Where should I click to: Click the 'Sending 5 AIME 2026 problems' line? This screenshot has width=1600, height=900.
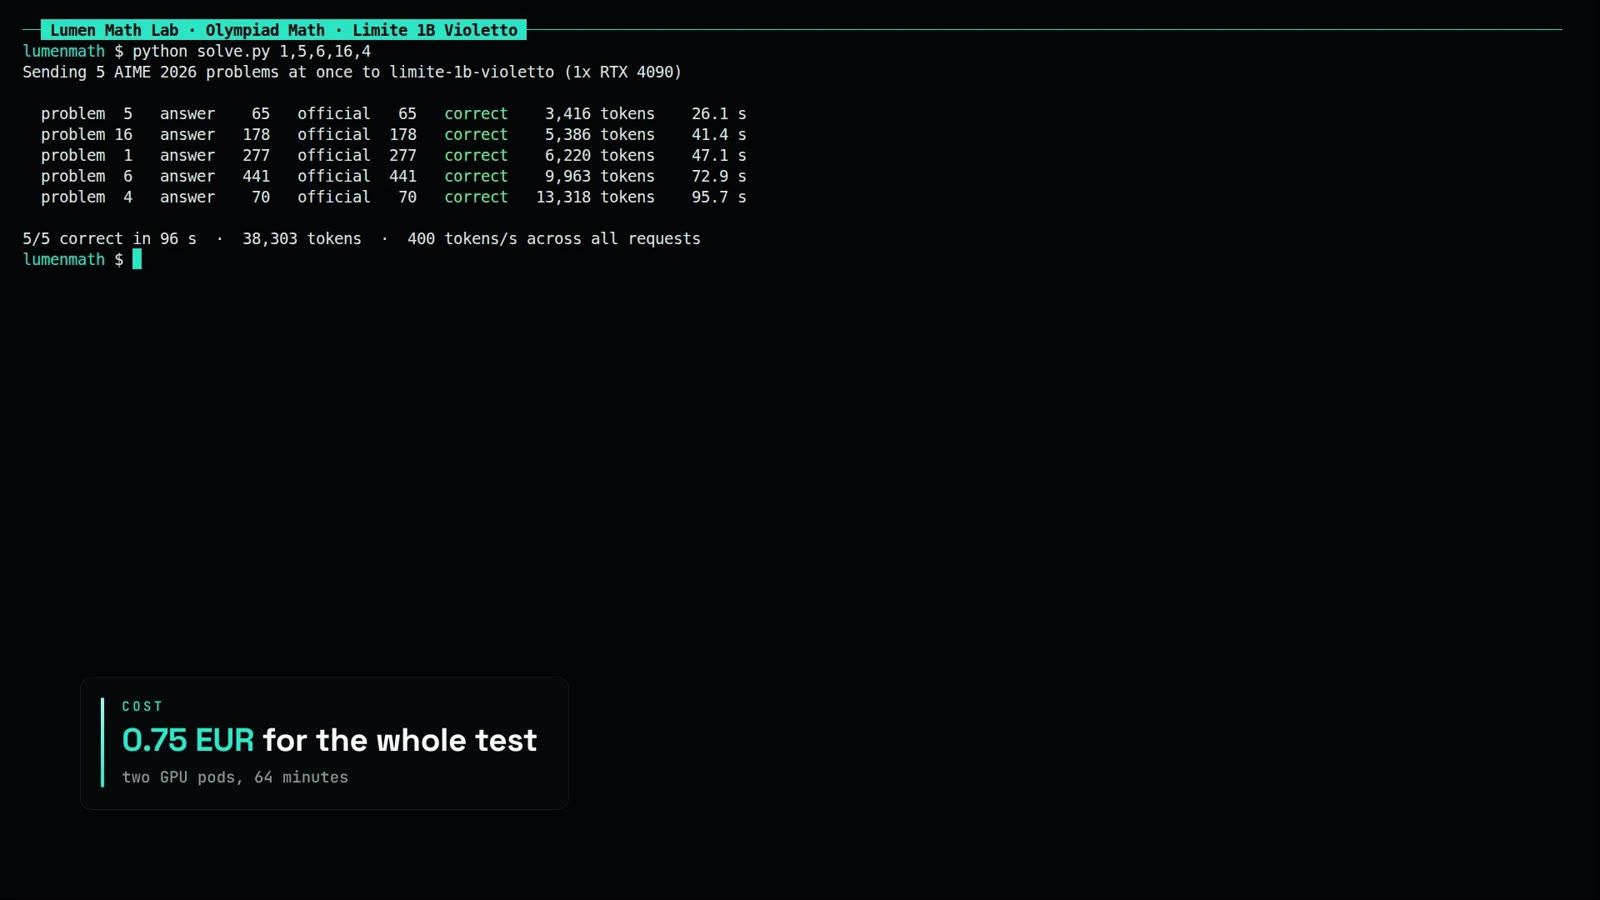[x=352, y=72]
